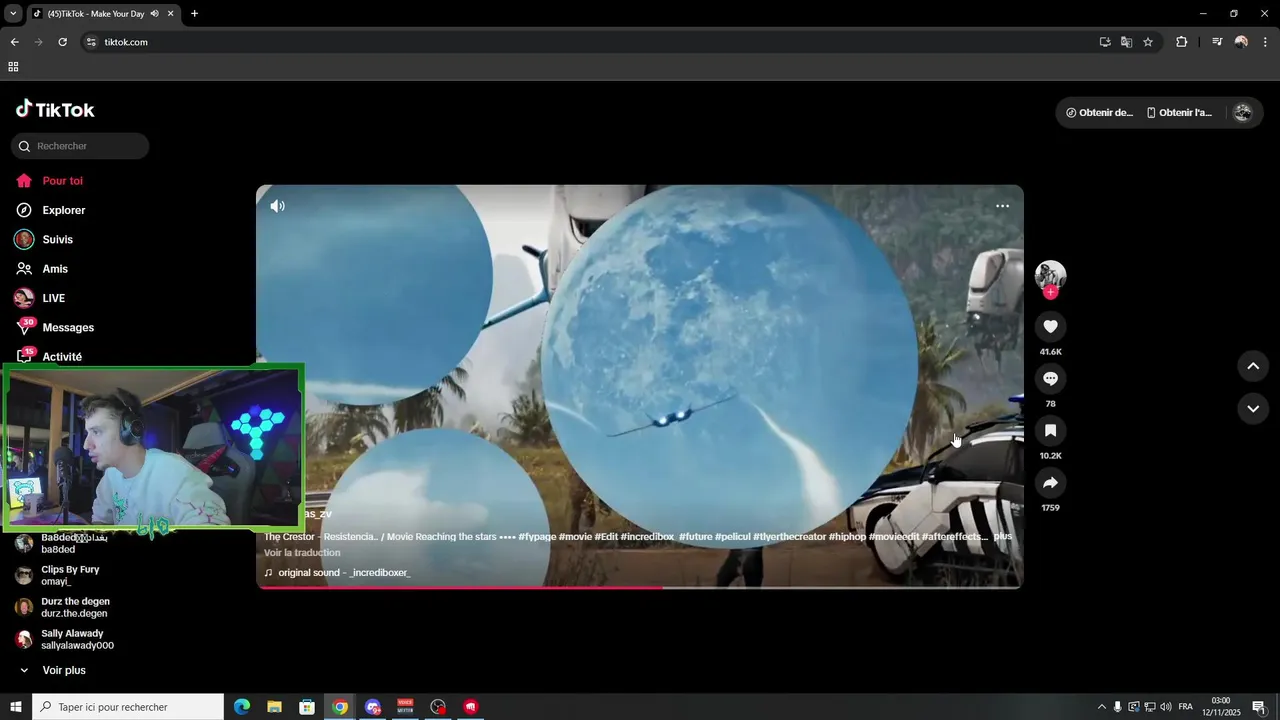Go back with Chrome back arrow

pyautogui.click(x=14, y=42)
